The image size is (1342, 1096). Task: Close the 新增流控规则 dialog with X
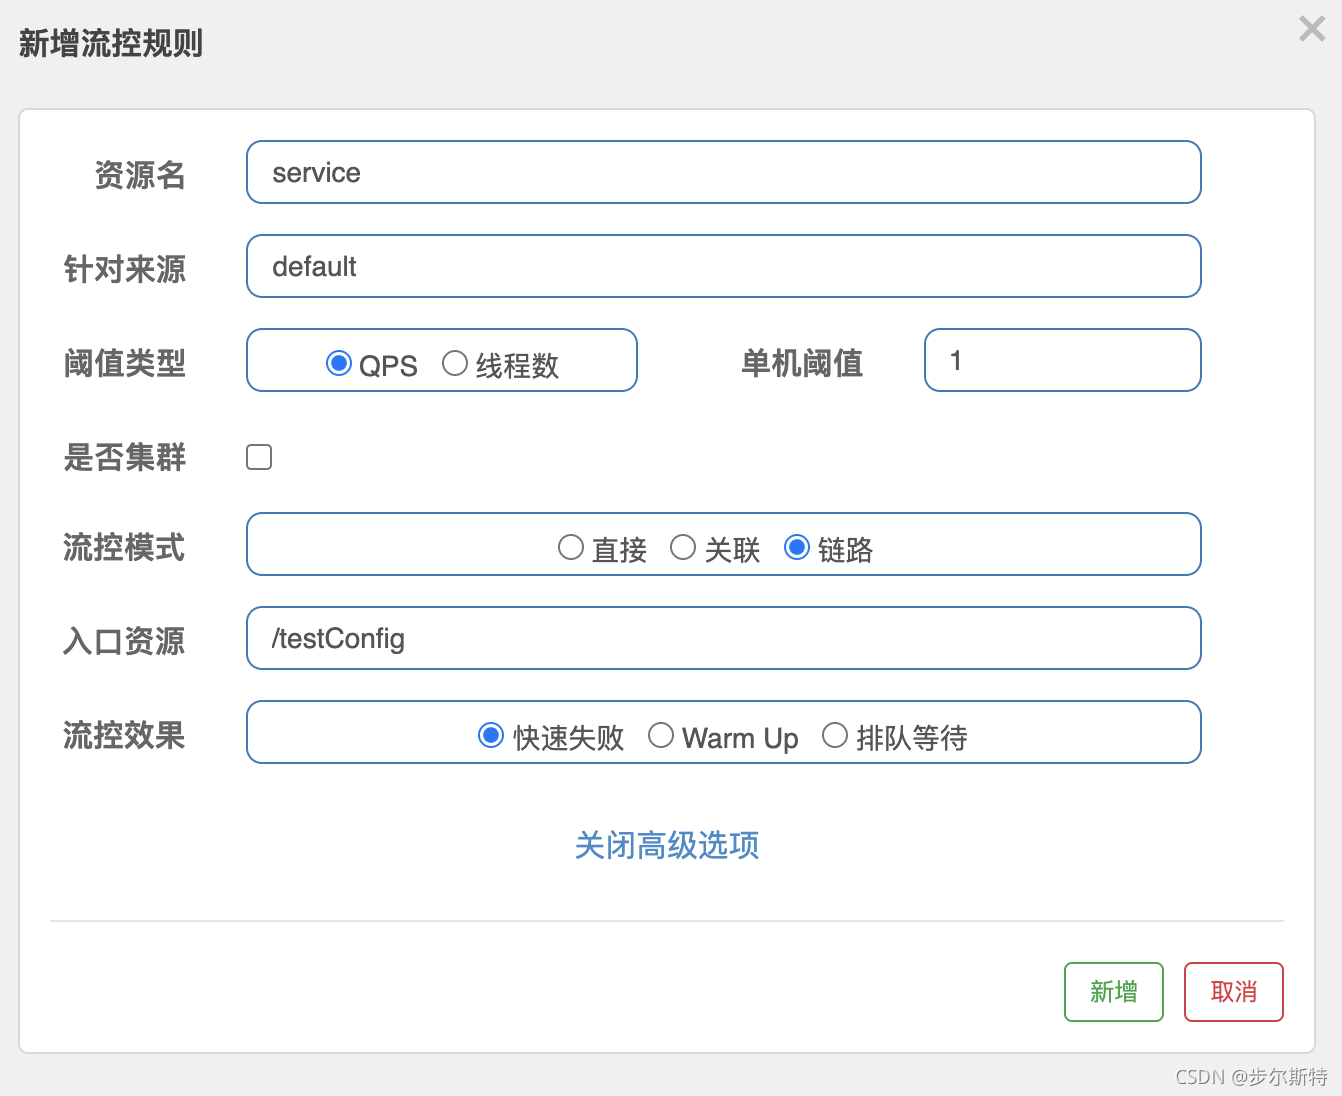tap(1311, 29)
